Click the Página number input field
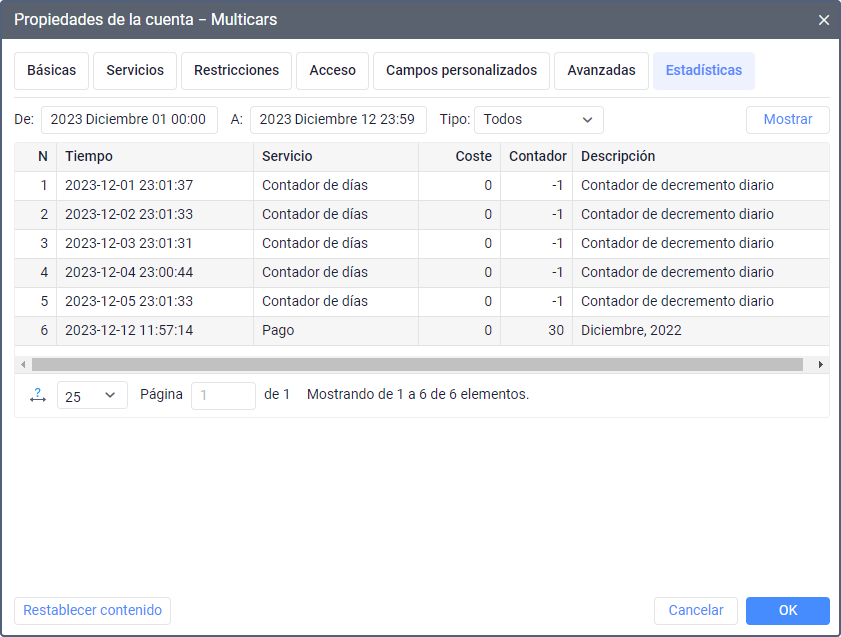The image size is (841, 637). tap(223, 395)
